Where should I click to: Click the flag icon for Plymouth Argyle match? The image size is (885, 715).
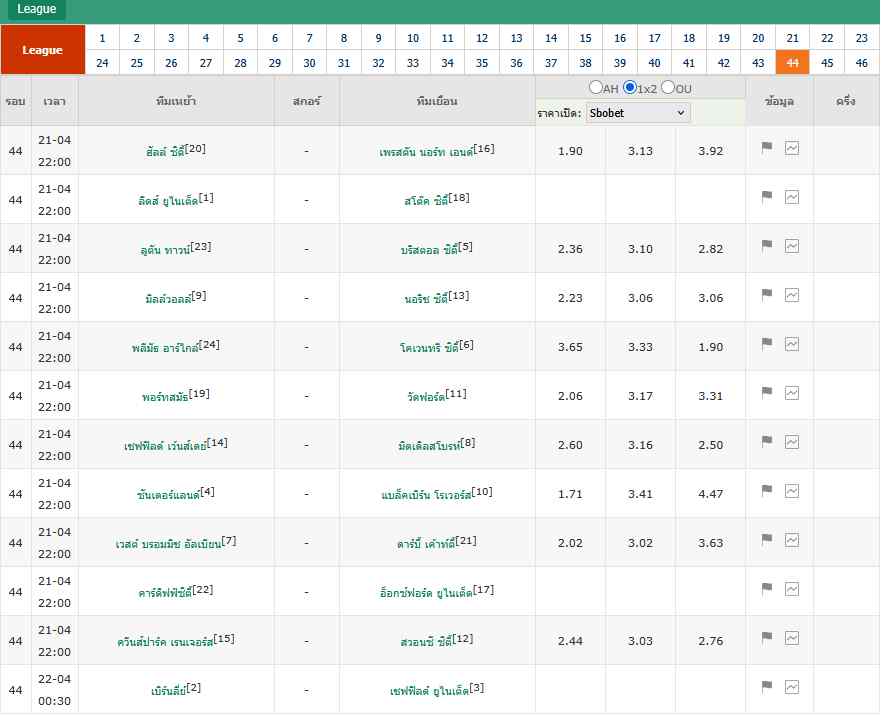tap(767, 344)
